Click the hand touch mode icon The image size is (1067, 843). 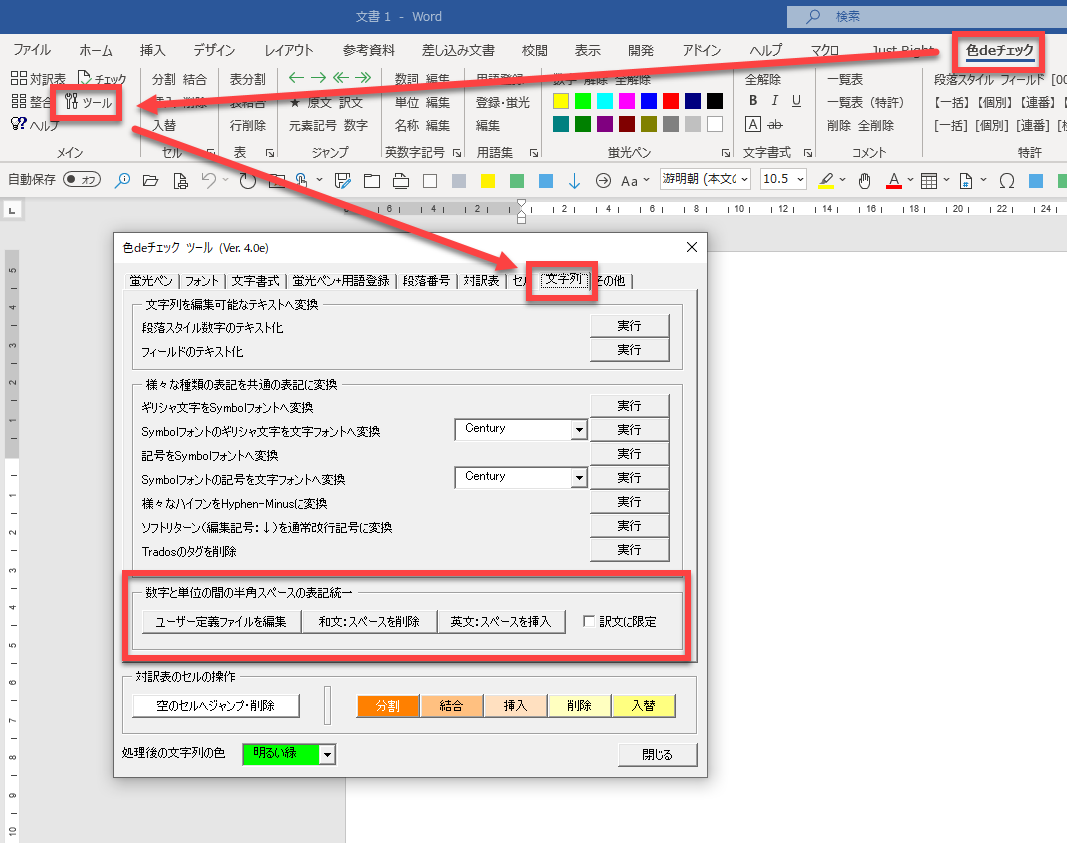tap(864, 180)
